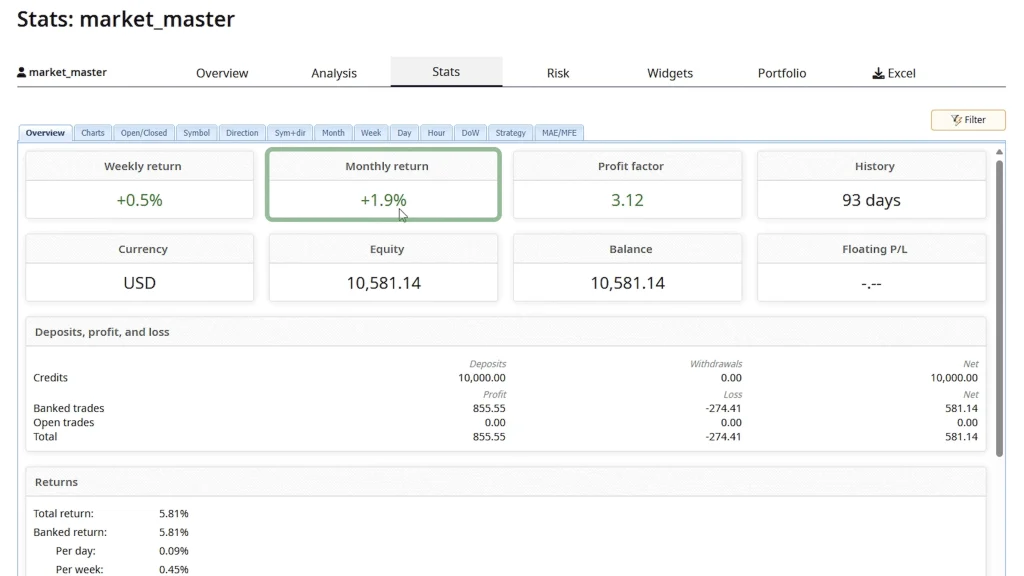This screenshot has width=1024, height=576.
Task: Switch to the Symbol sub-tab
Action: pos(197,133)
